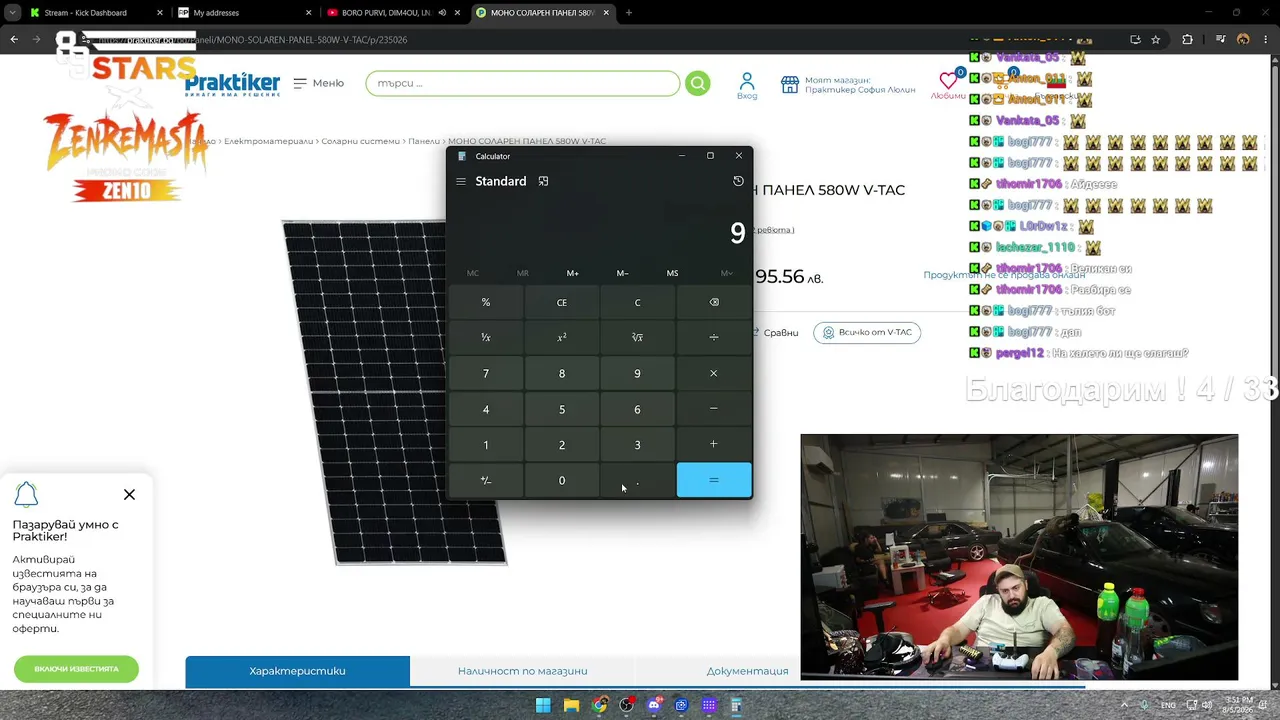Open the Меню site menu

point(319,83)
